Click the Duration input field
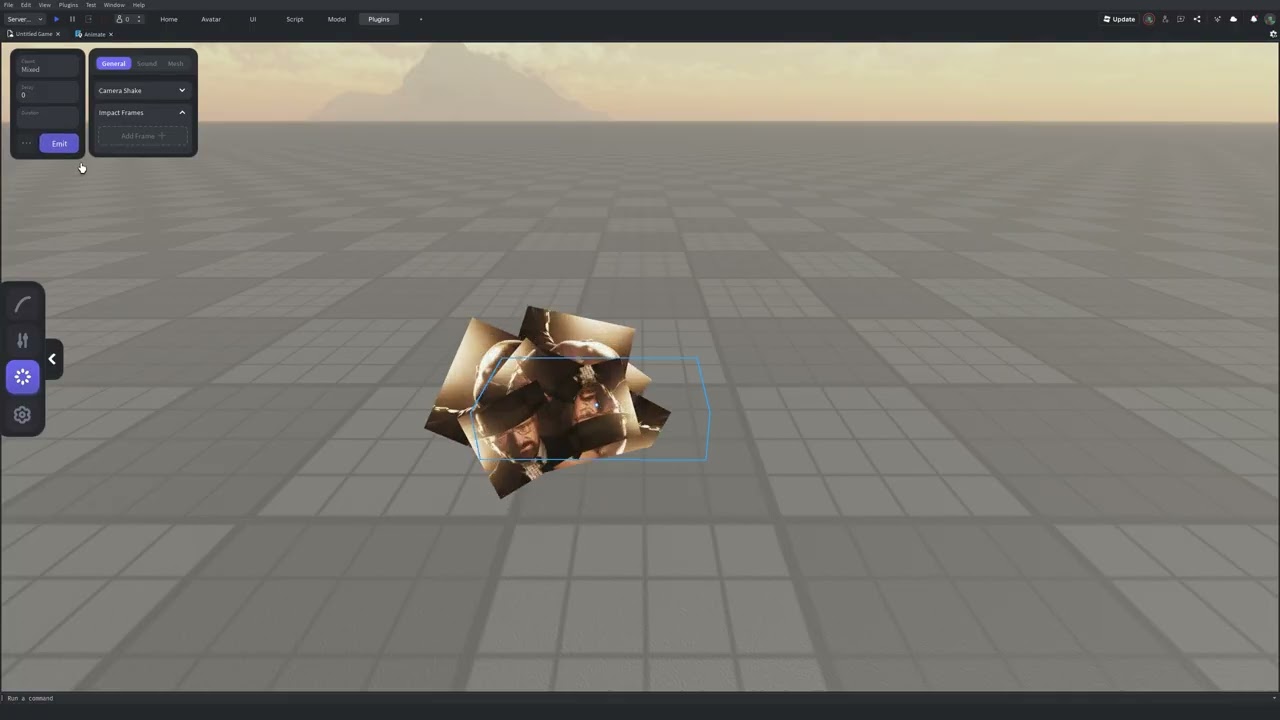This screenshot has width=1280, height=720. coord(47,117)
